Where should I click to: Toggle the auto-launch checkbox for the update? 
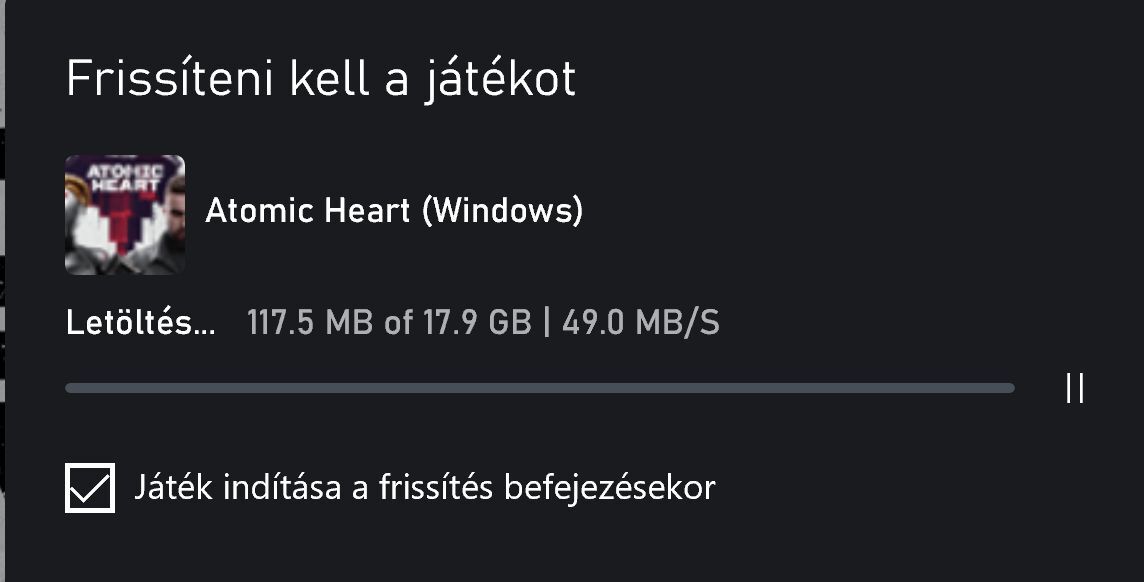tap(90, 488)
